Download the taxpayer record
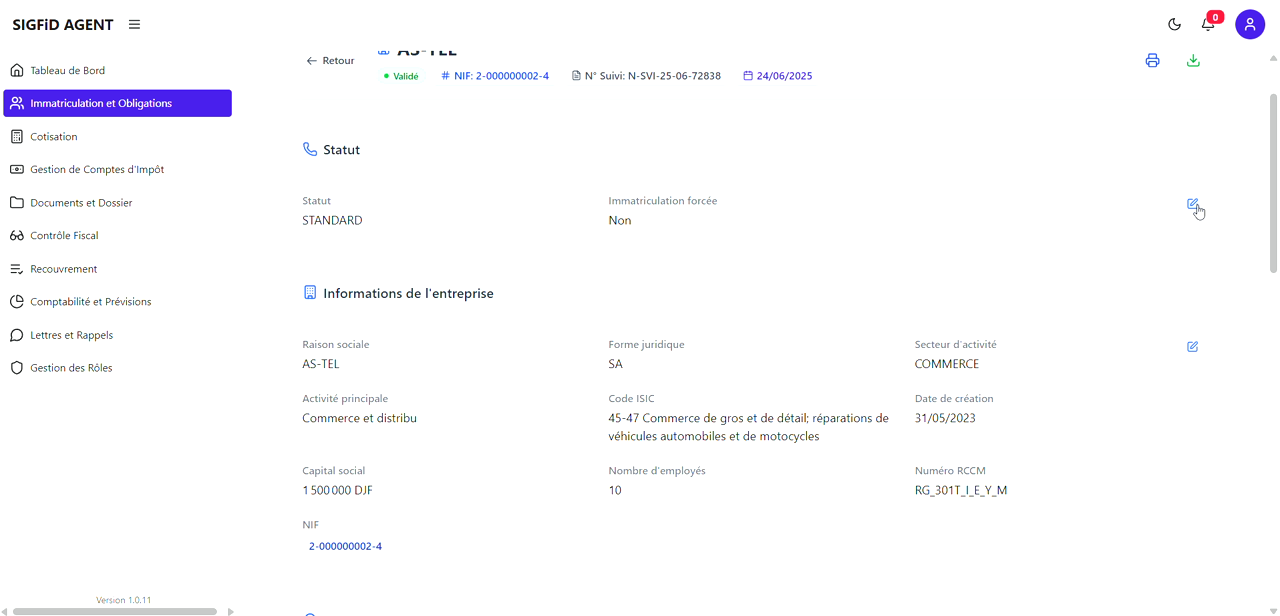Screen dimensions: 1280x616 1193,61
